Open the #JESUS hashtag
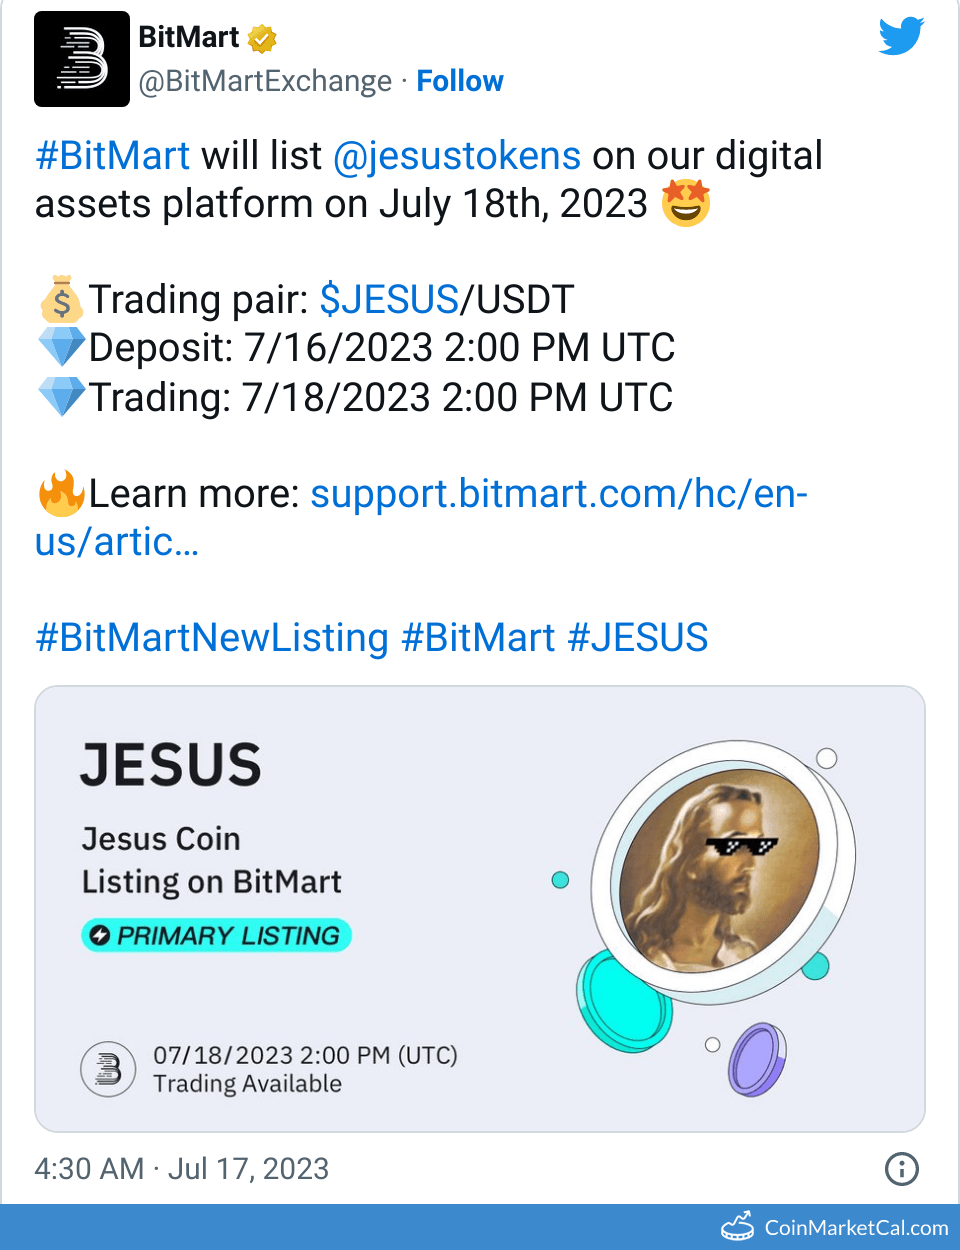The height and width of the screenshot is (1250, 960). [638, 638]
